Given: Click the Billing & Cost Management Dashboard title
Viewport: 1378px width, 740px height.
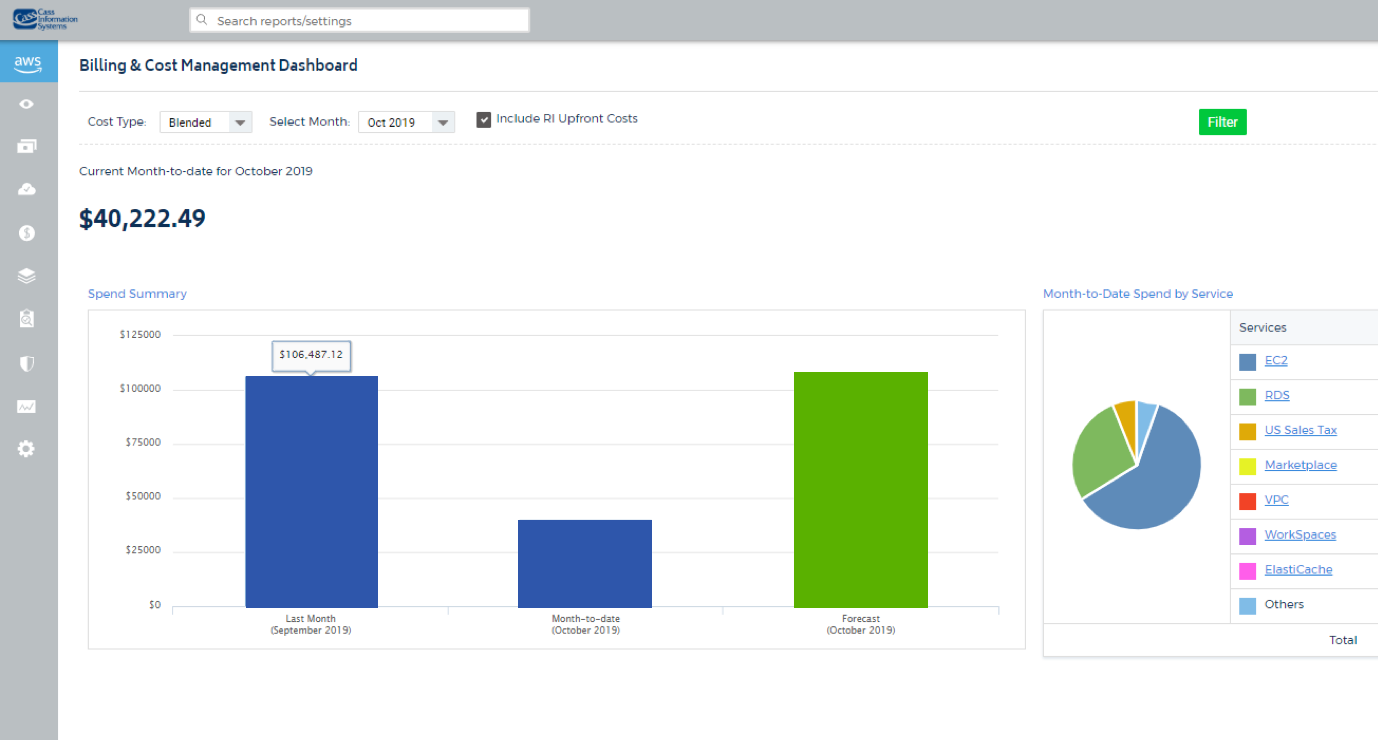Looking at the screenshot, I should [218, 65].
